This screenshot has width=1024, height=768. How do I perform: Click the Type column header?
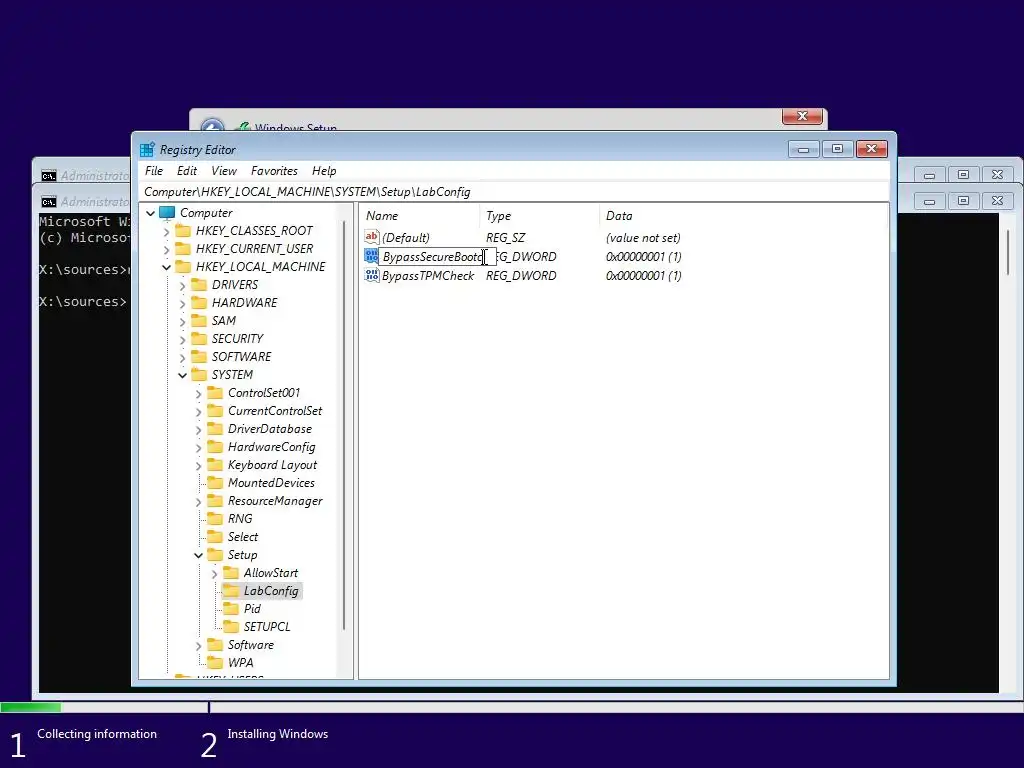click(539, 216)
